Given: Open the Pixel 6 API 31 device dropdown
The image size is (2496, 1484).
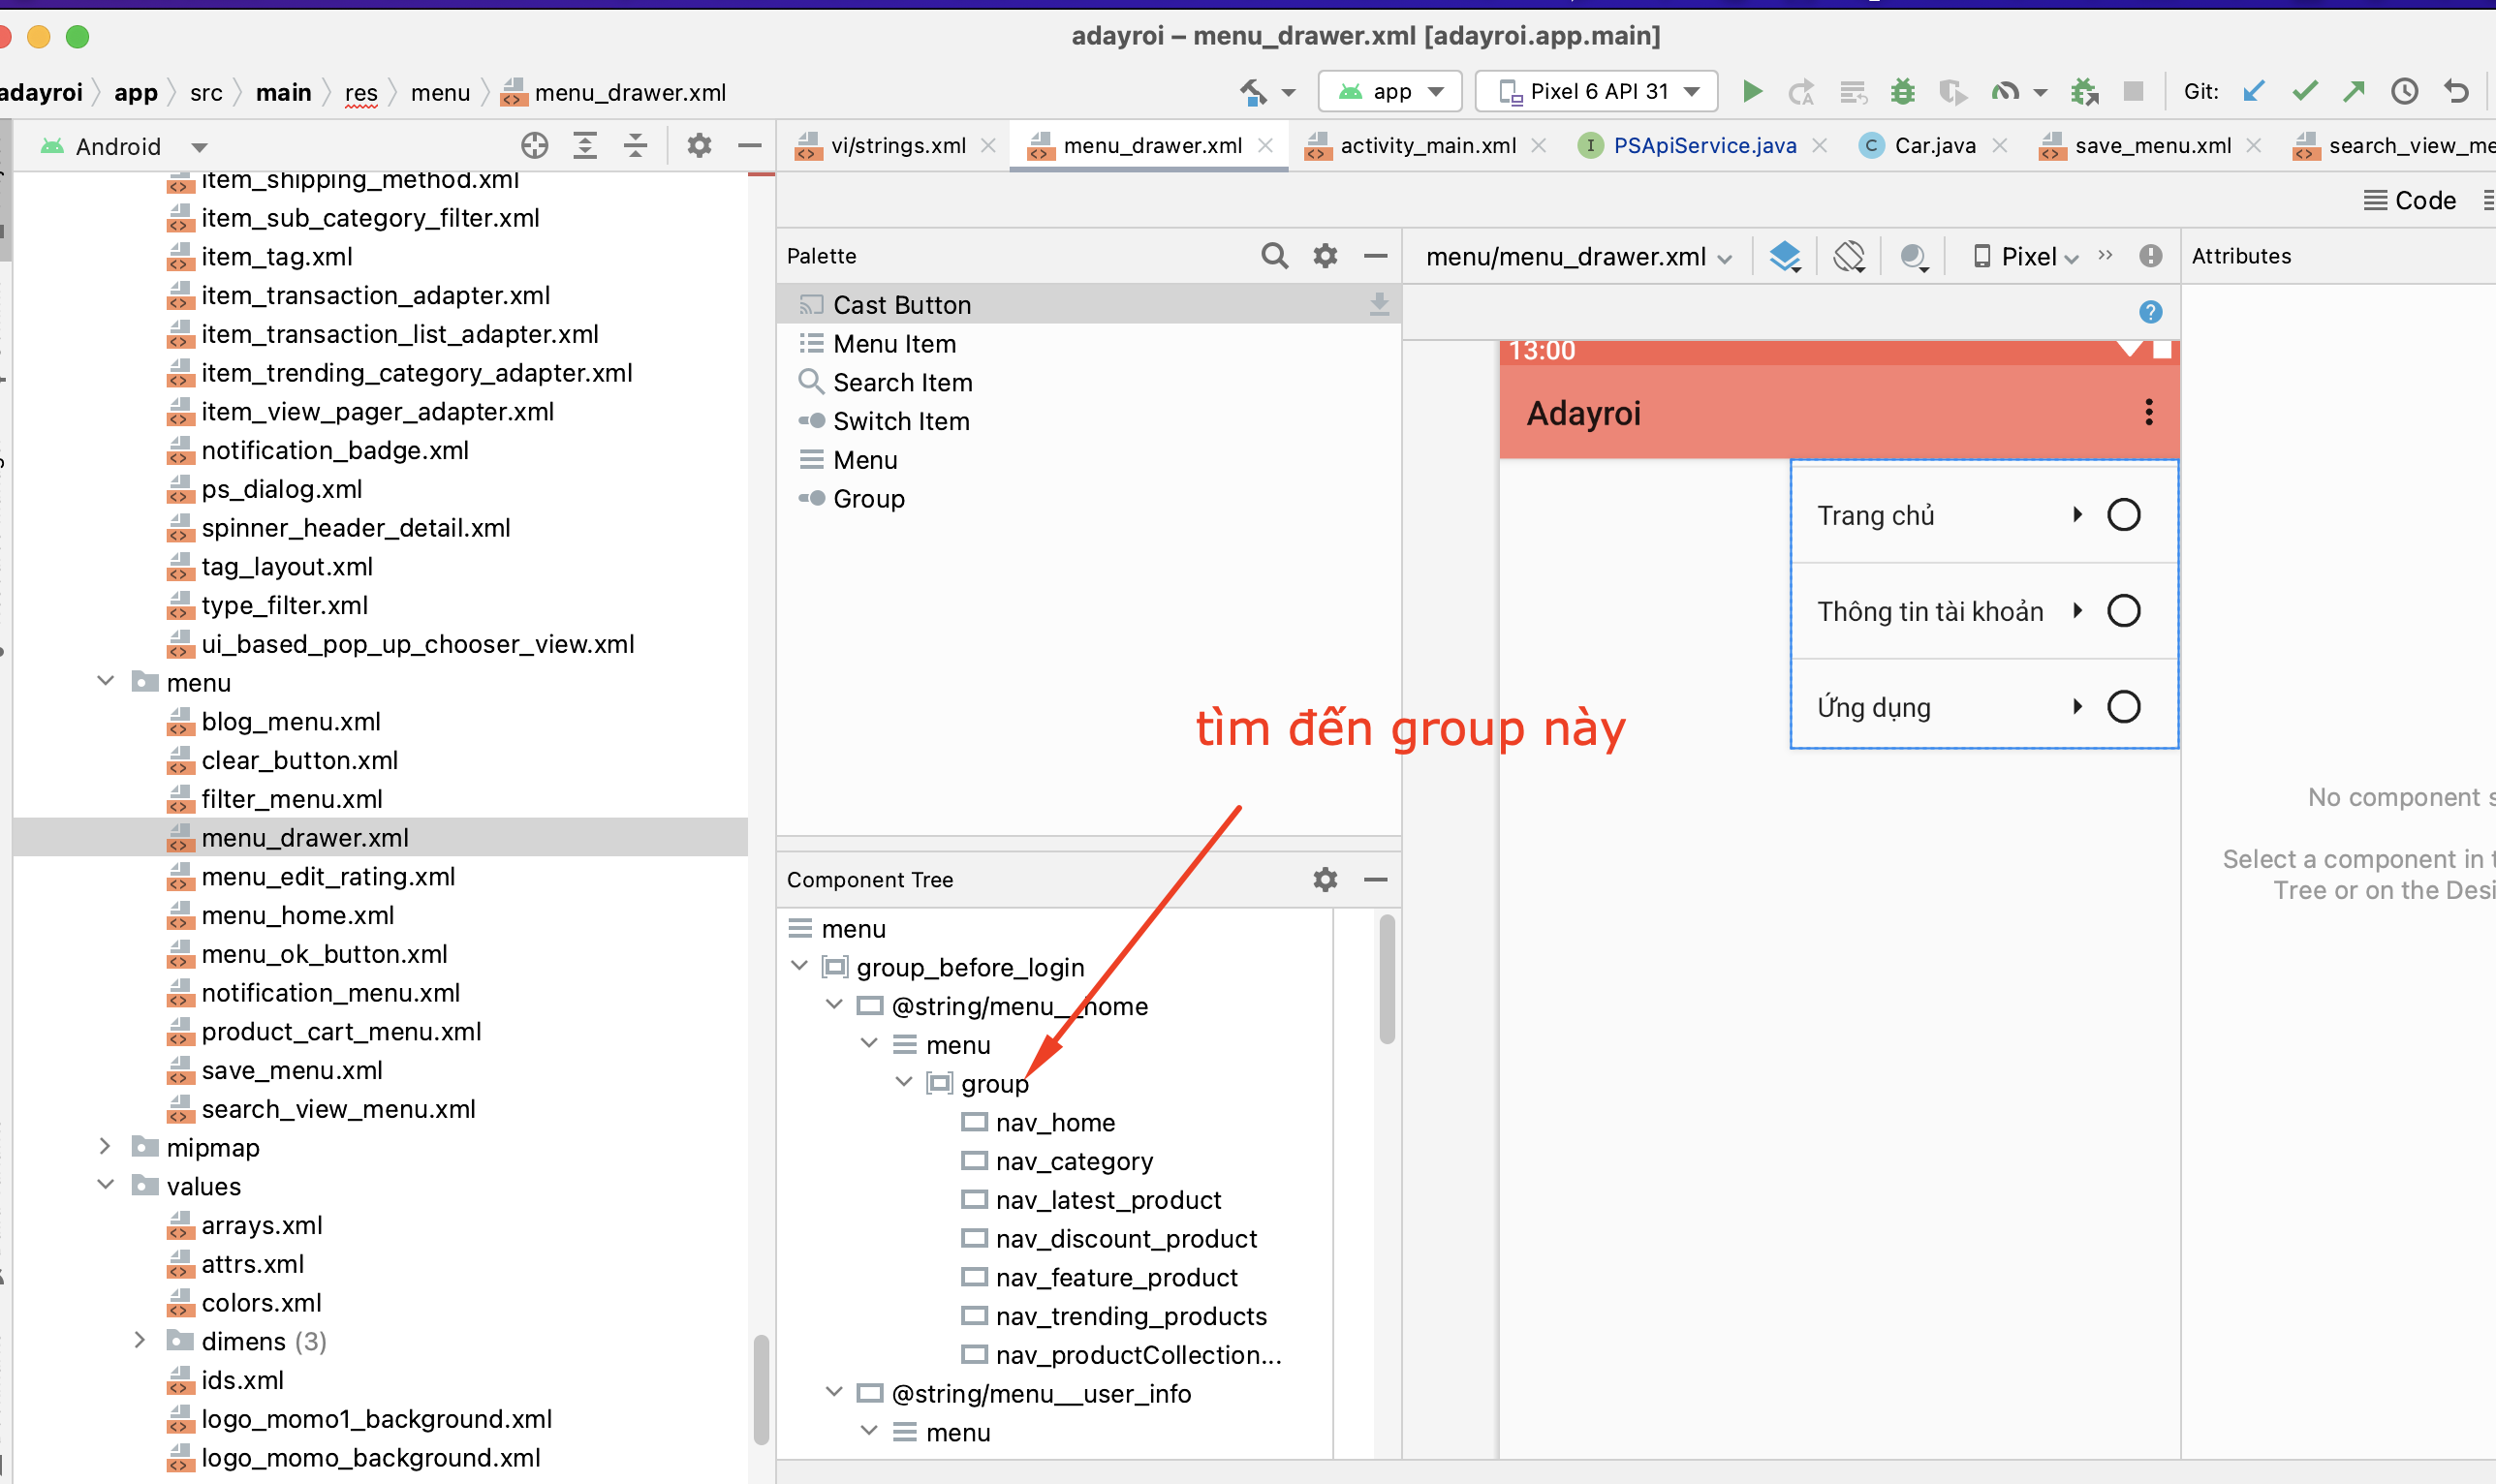Looking at the screenshot, I should coord(1596,92).
